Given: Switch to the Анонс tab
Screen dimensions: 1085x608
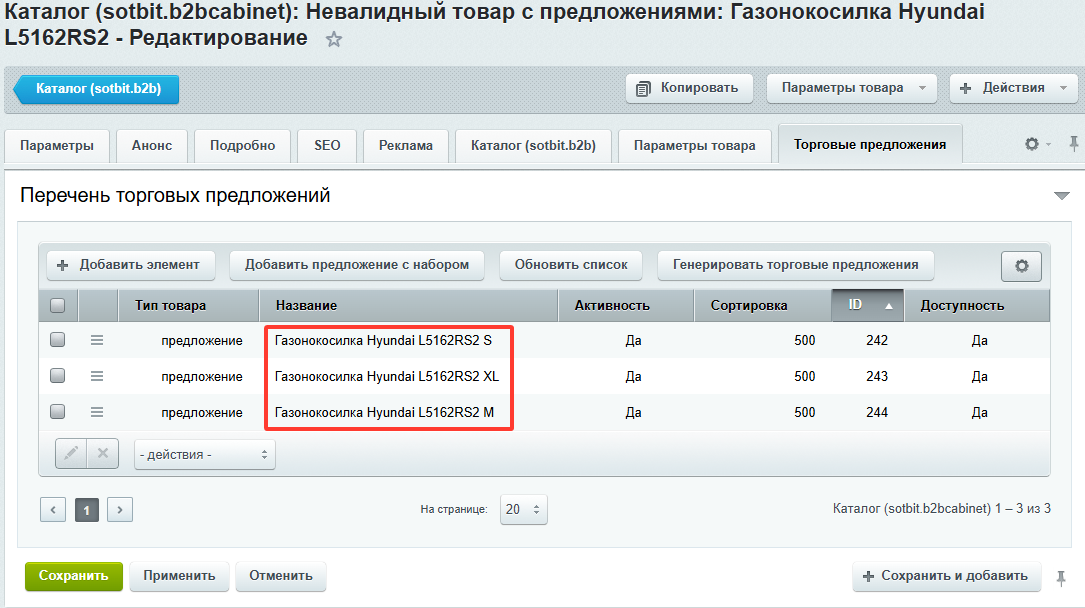Looking at the screenshot, I should (x=152, y=145).
